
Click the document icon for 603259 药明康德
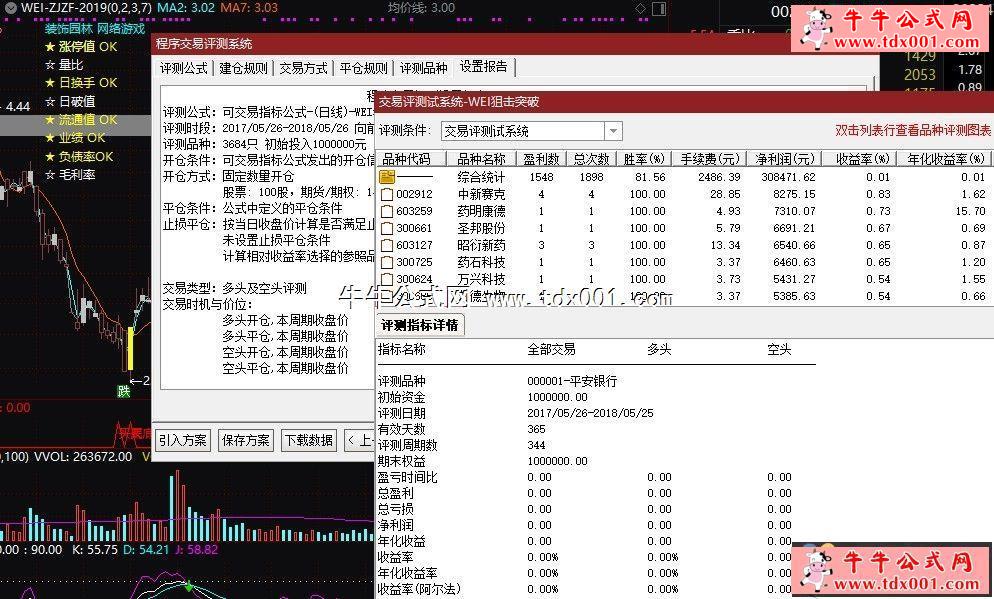(387, 211)
